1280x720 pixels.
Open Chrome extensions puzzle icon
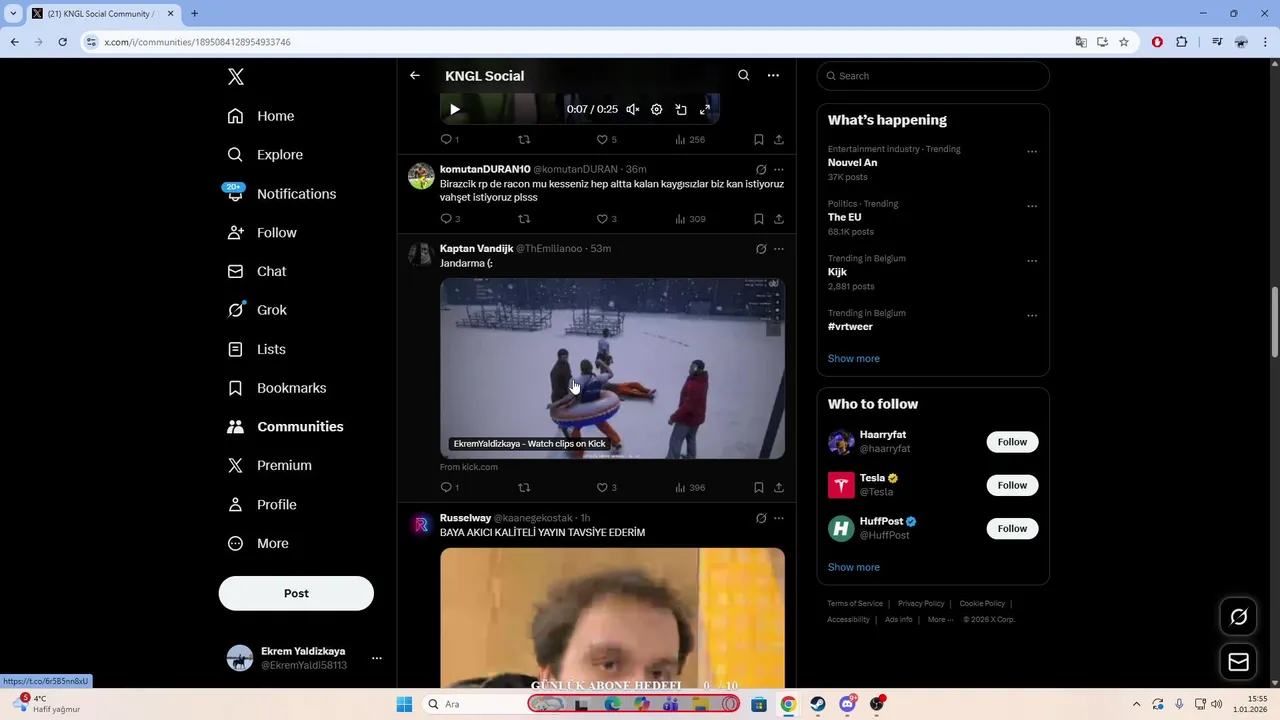click(1182, 42)
